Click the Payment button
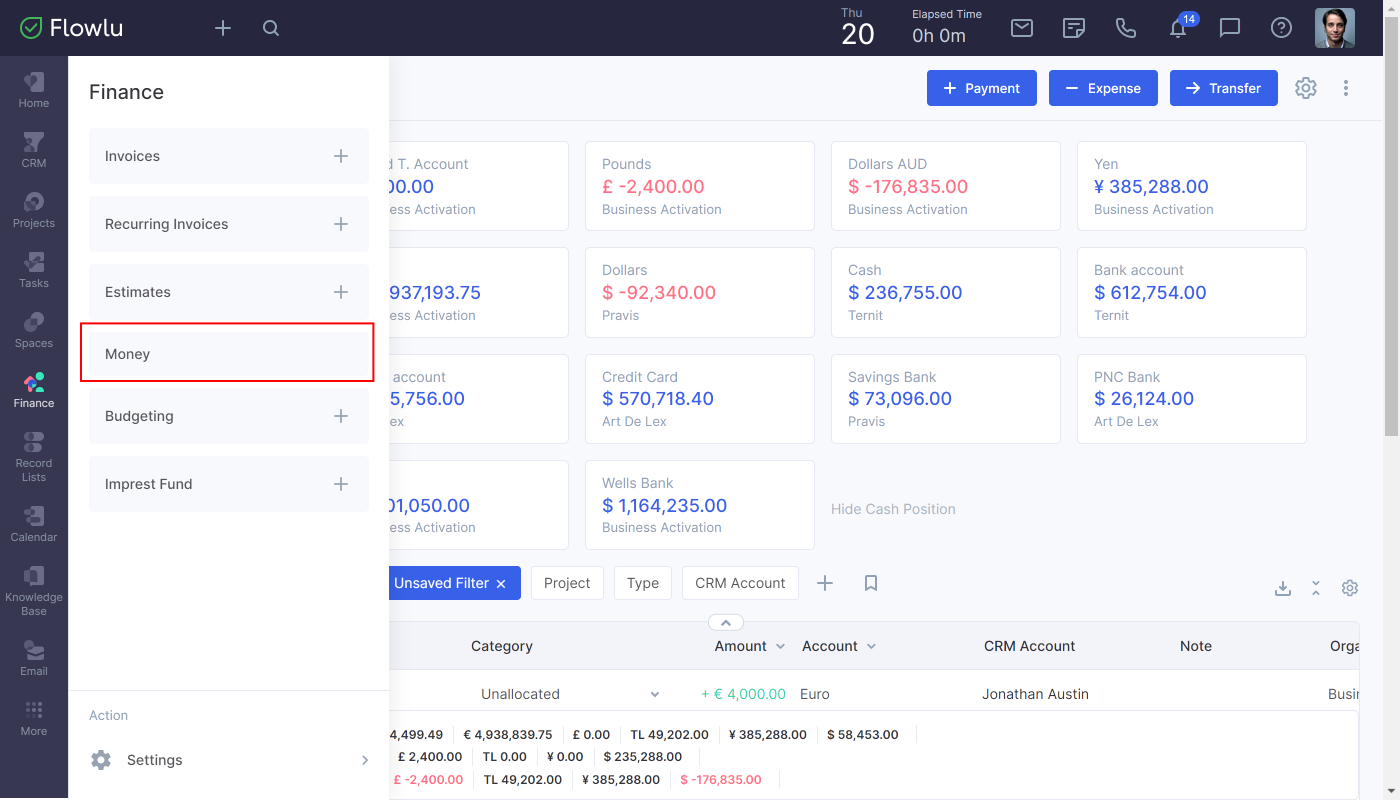Image resolution: width=1400 pixels, height=800 pixels. point(982,88)
